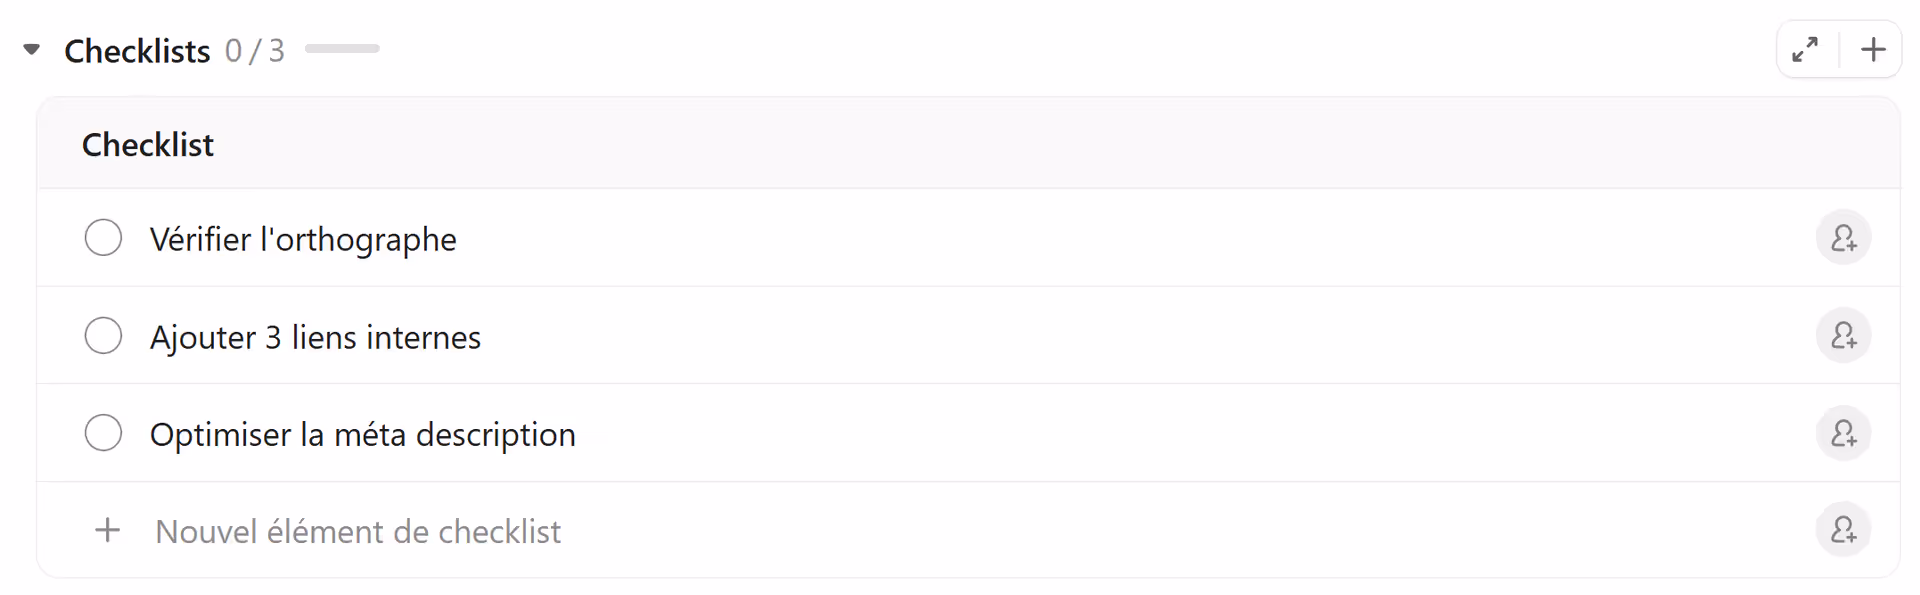Click the 0 / 3 completion counter

(255, 50)
